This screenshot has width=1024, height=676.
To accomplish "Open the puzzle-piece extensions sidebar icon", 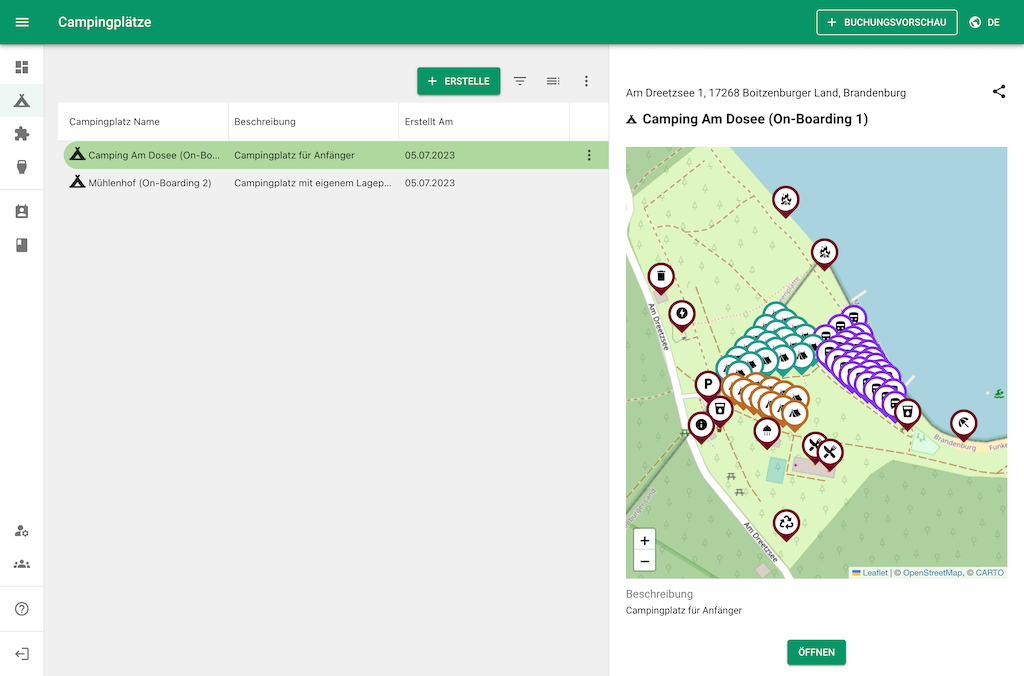I will tap(22, 134).
